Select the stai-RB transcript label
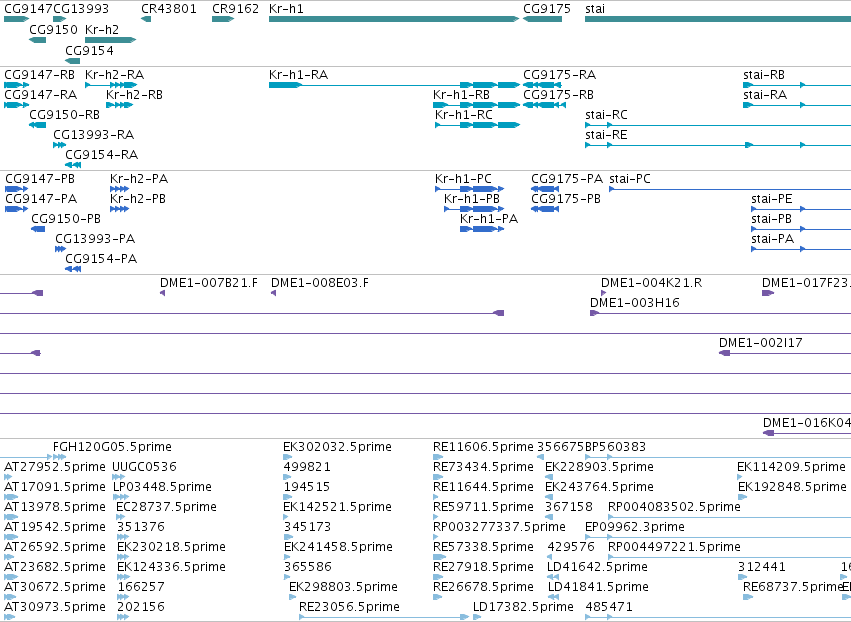Viewport: 851px width, 622px height. click(x=764, y=74)
